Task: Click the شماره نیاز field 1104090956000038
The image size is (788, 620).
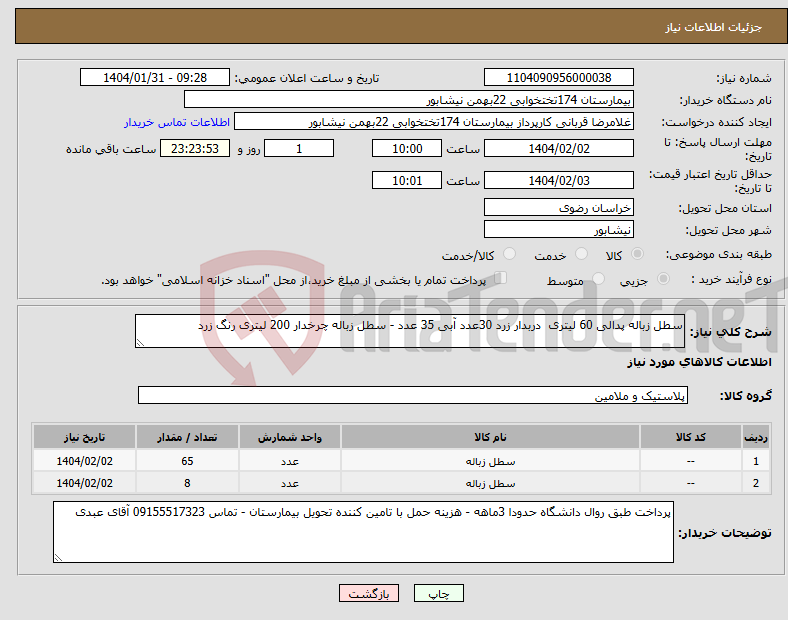Action: click(558, 78)
